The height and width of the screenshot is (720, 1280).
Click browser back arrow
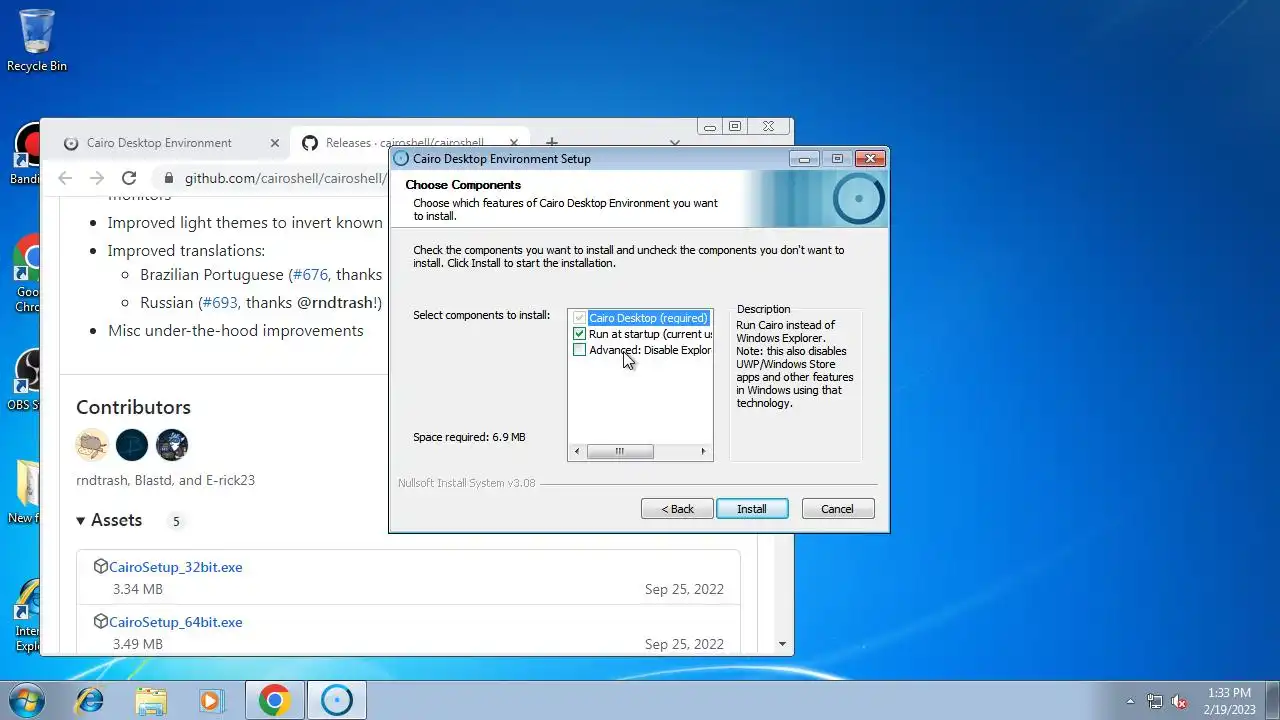pyautogui.click(x=65, y=178)
